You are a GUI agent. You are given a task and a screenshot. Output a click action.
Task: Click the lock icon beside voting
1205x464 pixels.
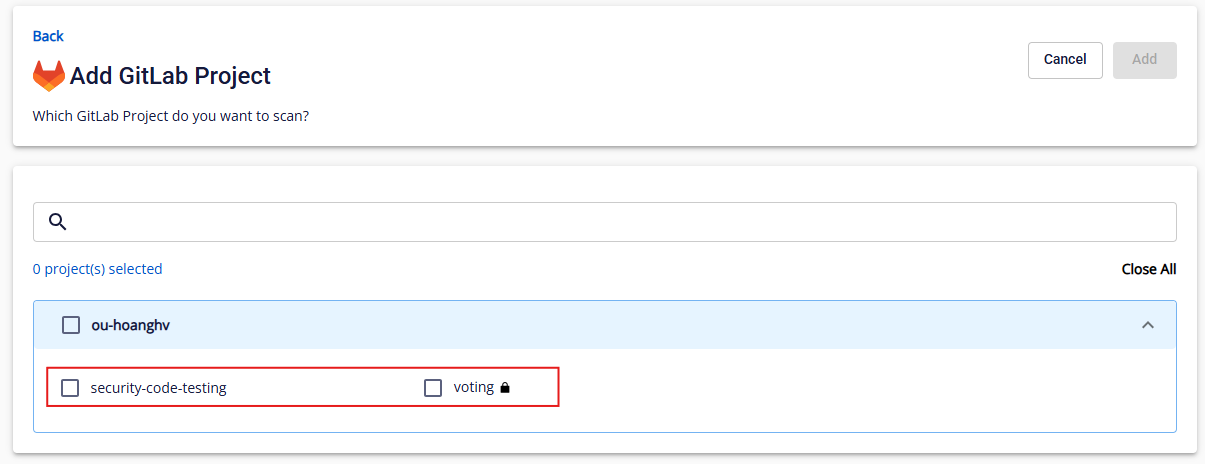tap(505, 388)
